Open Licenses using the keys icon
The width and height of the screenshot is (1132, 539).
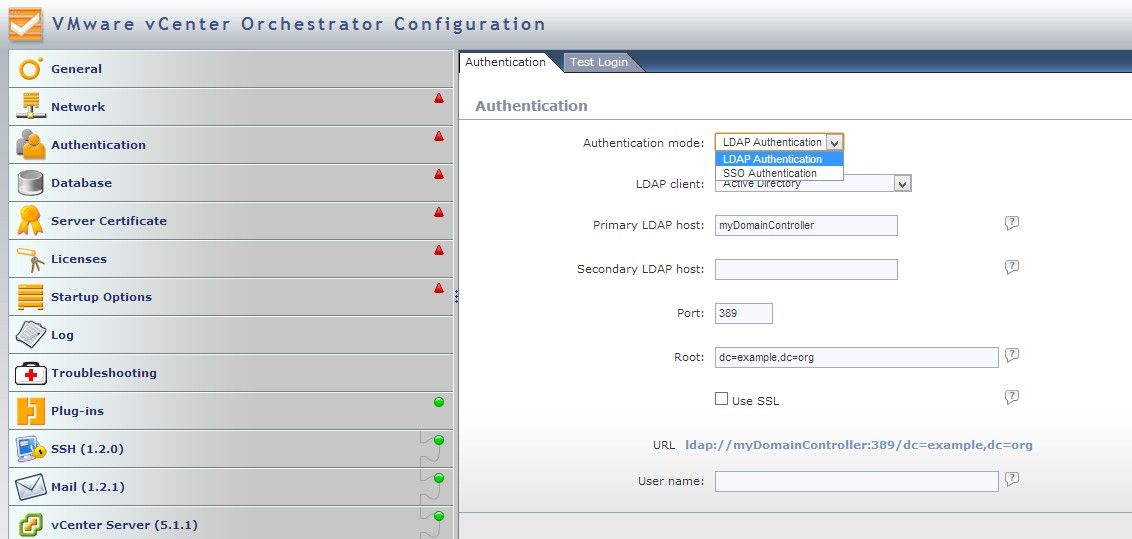(x=31, y=259)
